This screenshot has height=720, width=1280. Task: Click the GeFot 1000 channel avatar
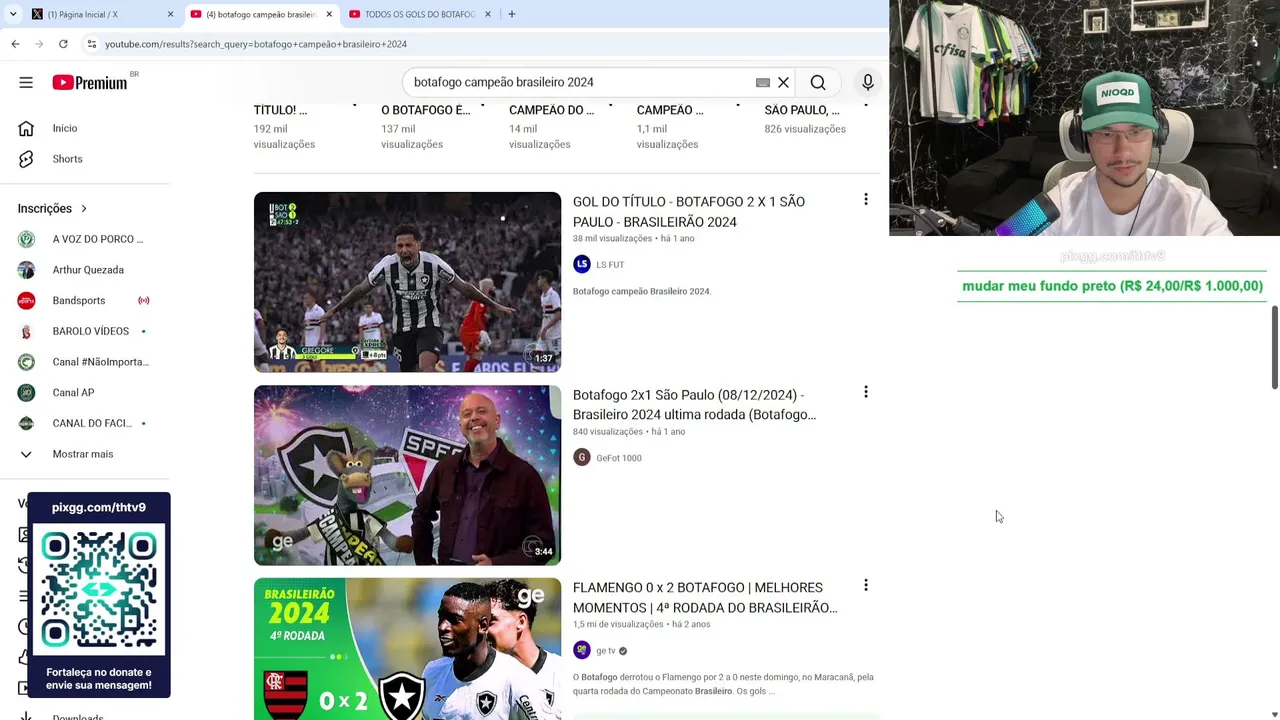coord(582,457)
